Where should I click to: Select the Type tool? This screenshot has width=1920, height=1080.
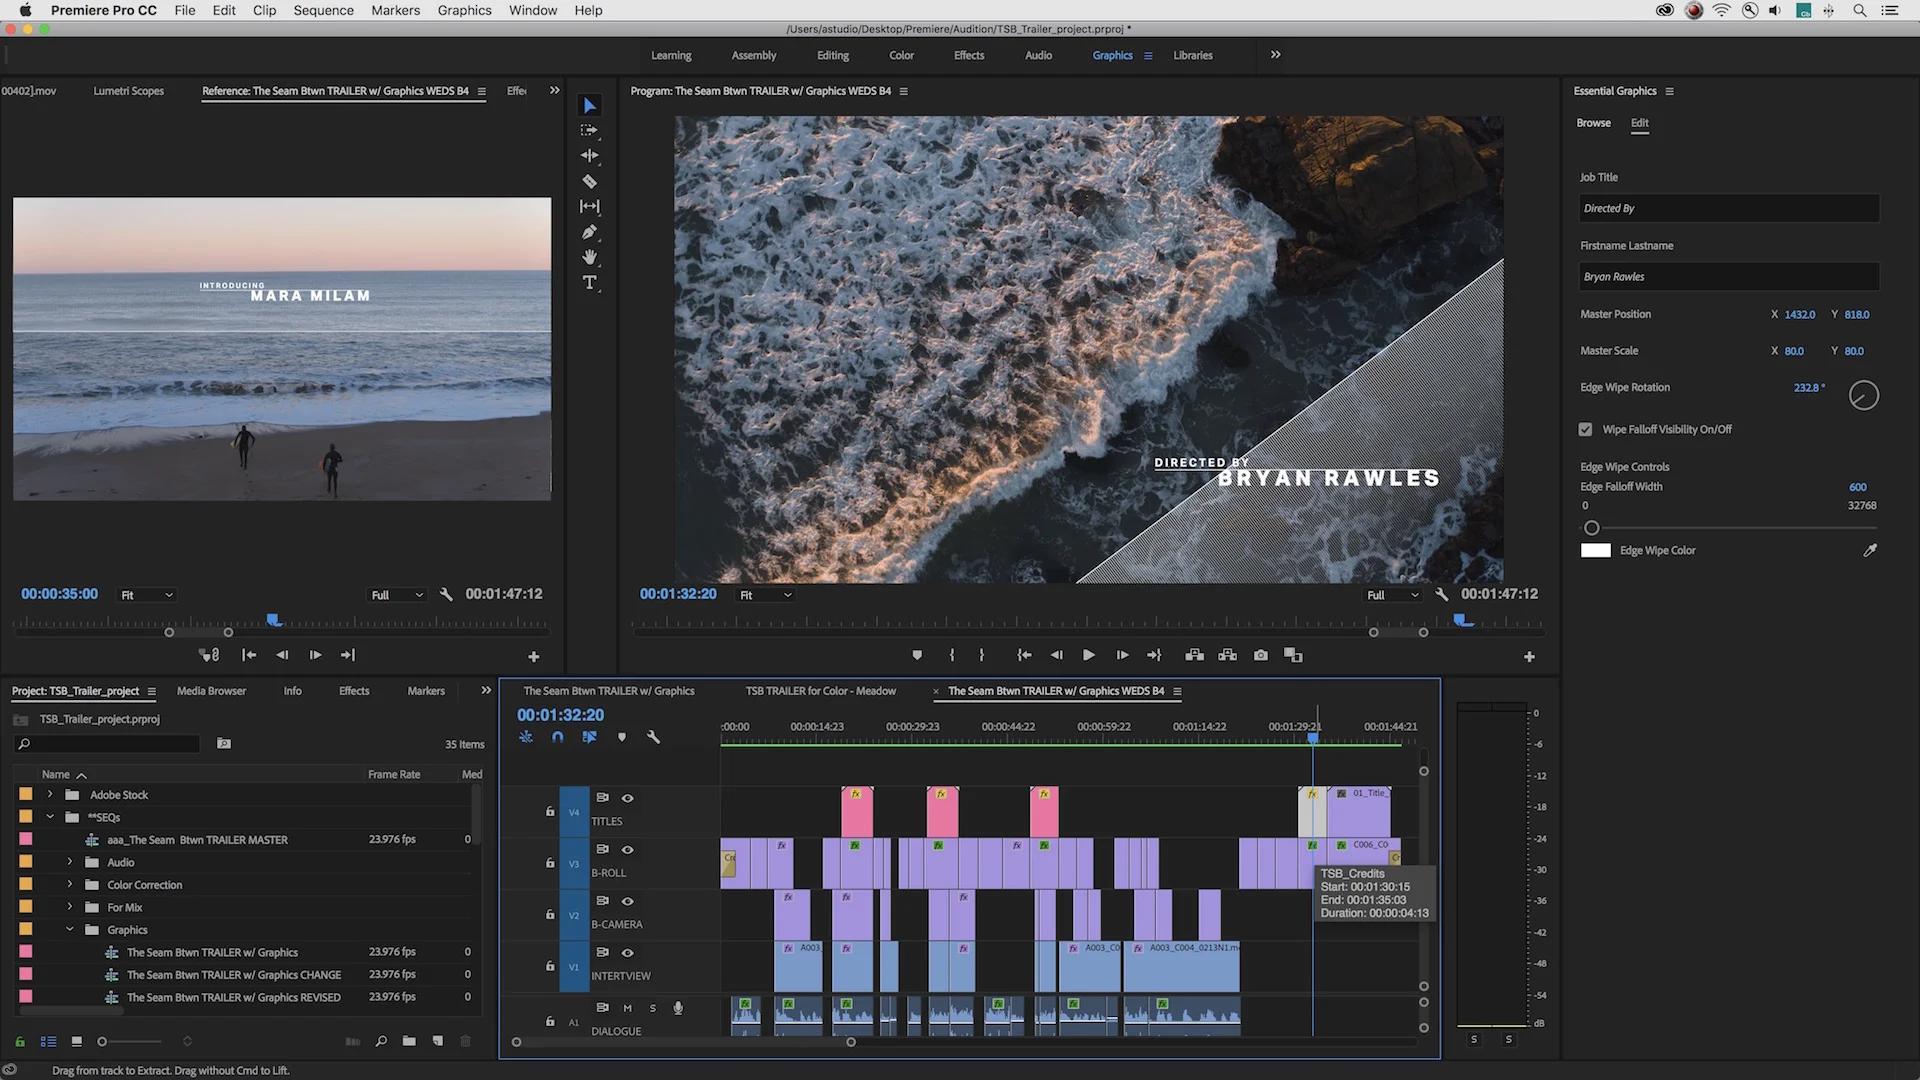point(589,283)
